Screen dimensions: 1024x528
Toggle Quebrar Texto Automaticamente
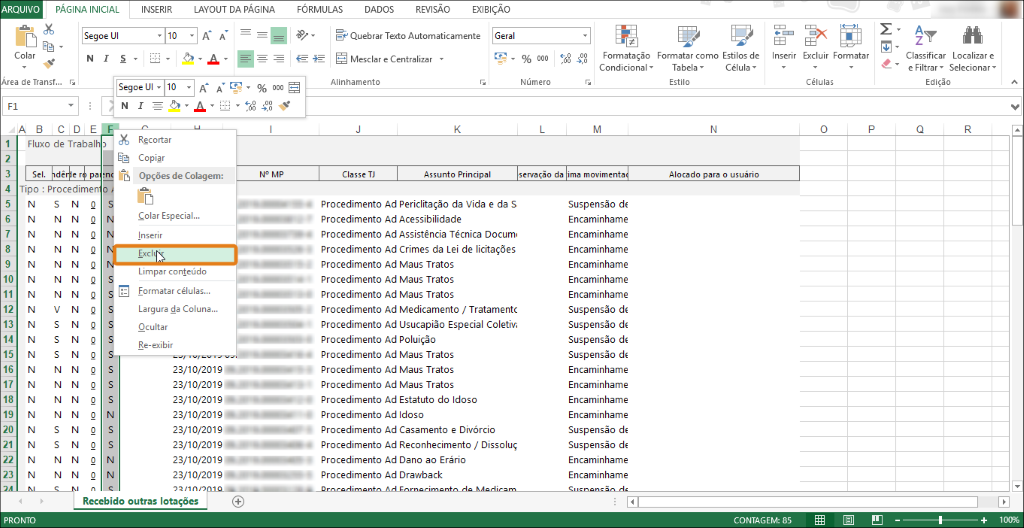(408, 35)
